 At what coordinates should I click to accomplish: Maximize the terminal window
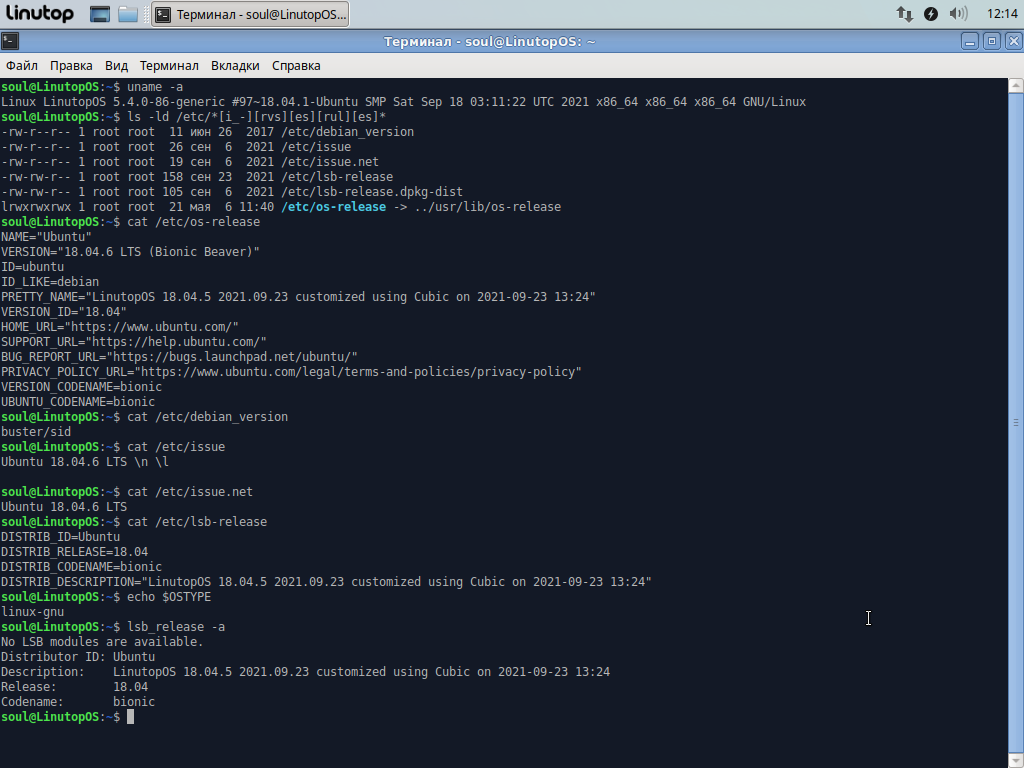click(992, 42)
